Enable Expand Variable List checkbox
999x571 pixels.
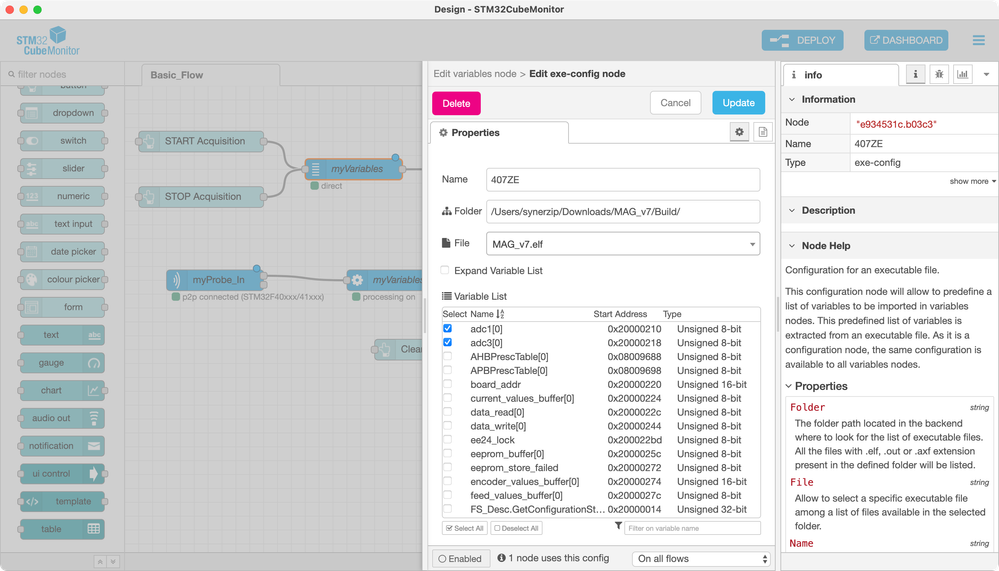click(x=445, y=270)
